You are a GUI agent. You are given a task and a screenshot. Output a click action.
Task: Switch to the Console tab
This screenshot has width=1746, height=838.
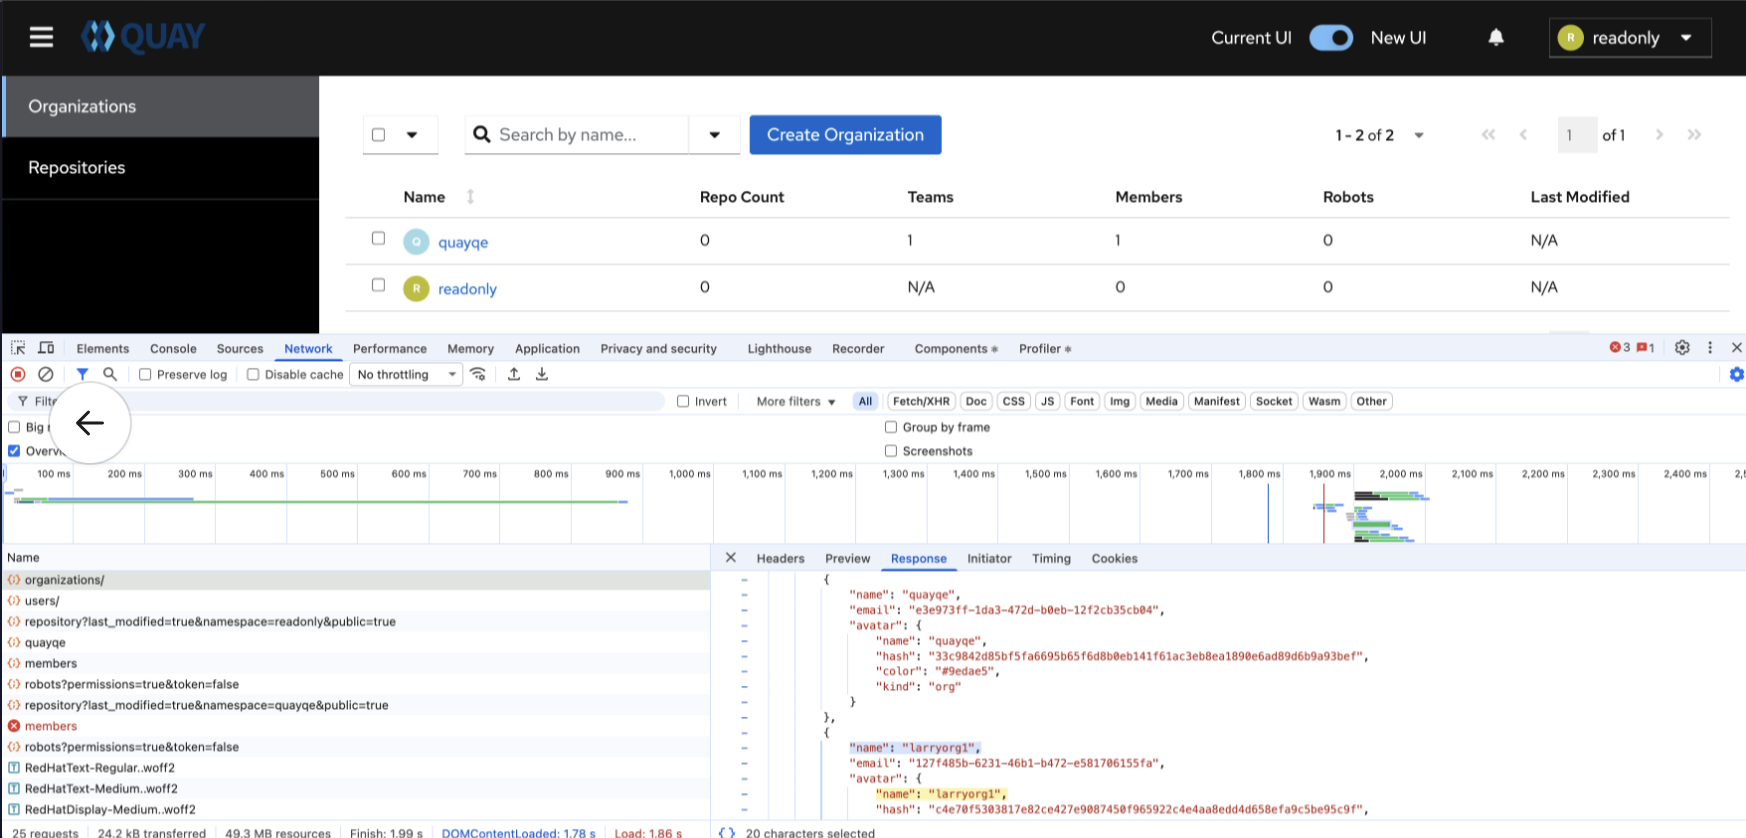(173, 348)
